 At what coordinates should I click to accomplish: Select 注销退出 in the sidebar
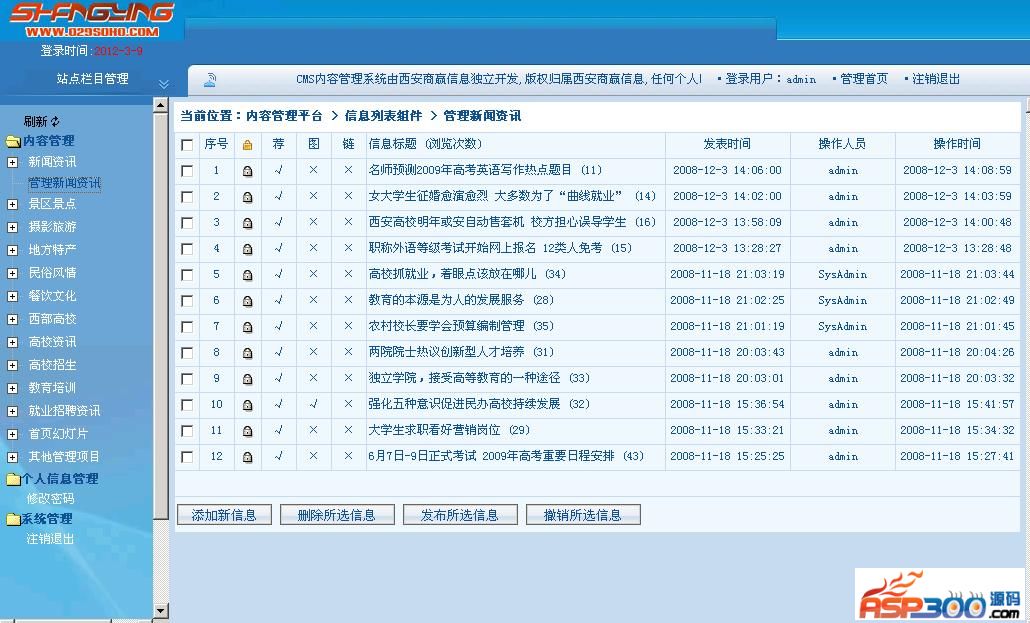[x=51, y=539]
